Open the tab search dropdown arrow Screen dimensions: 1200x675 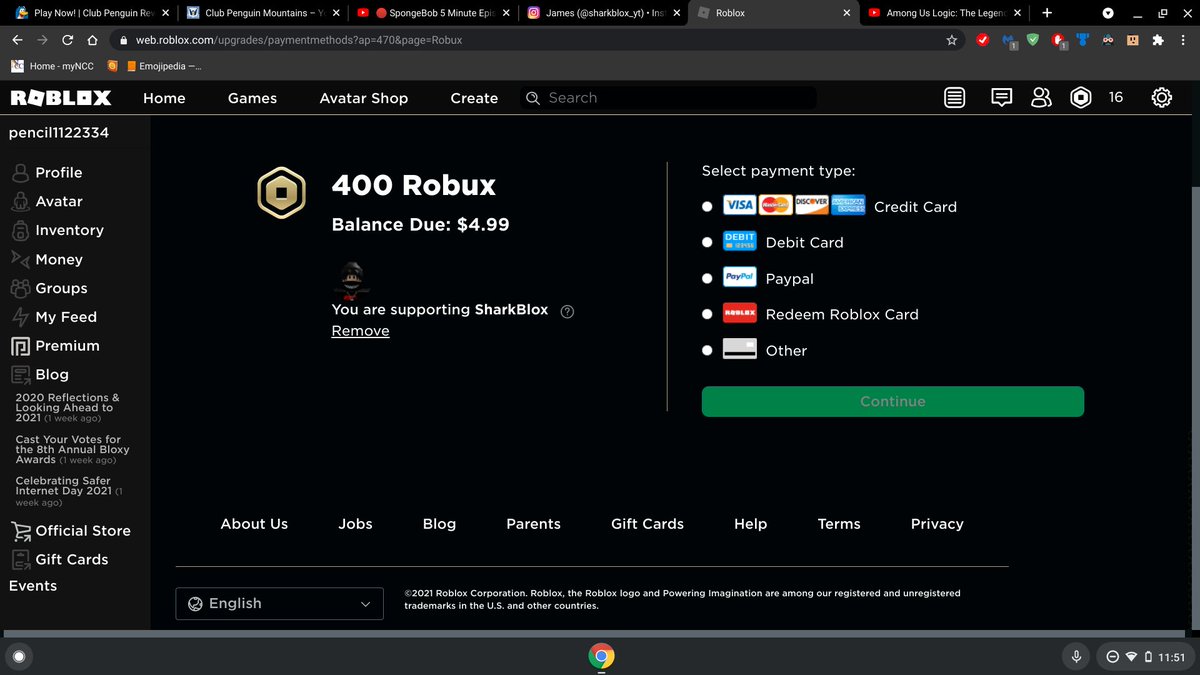tap(1108, 13)
